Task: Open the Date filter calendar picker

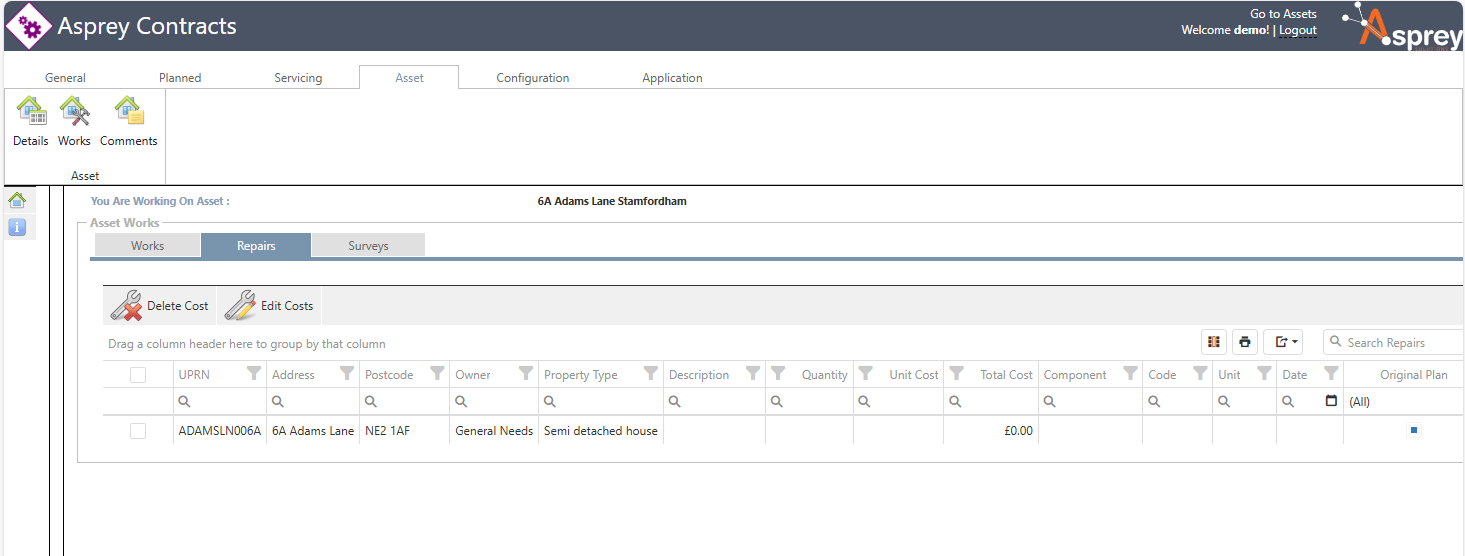Action: pyautogui.click(x=1330, y=401)
